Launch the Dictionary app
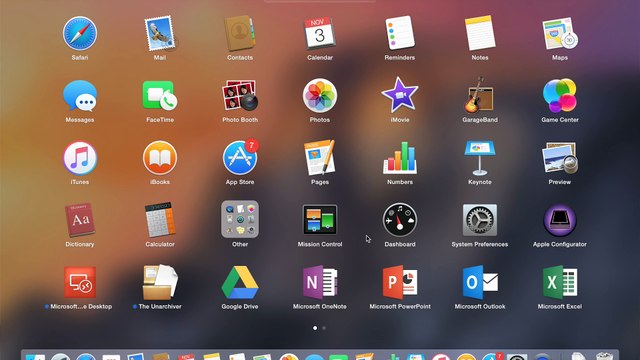This screenshot has width=640, height=360. 80,220
